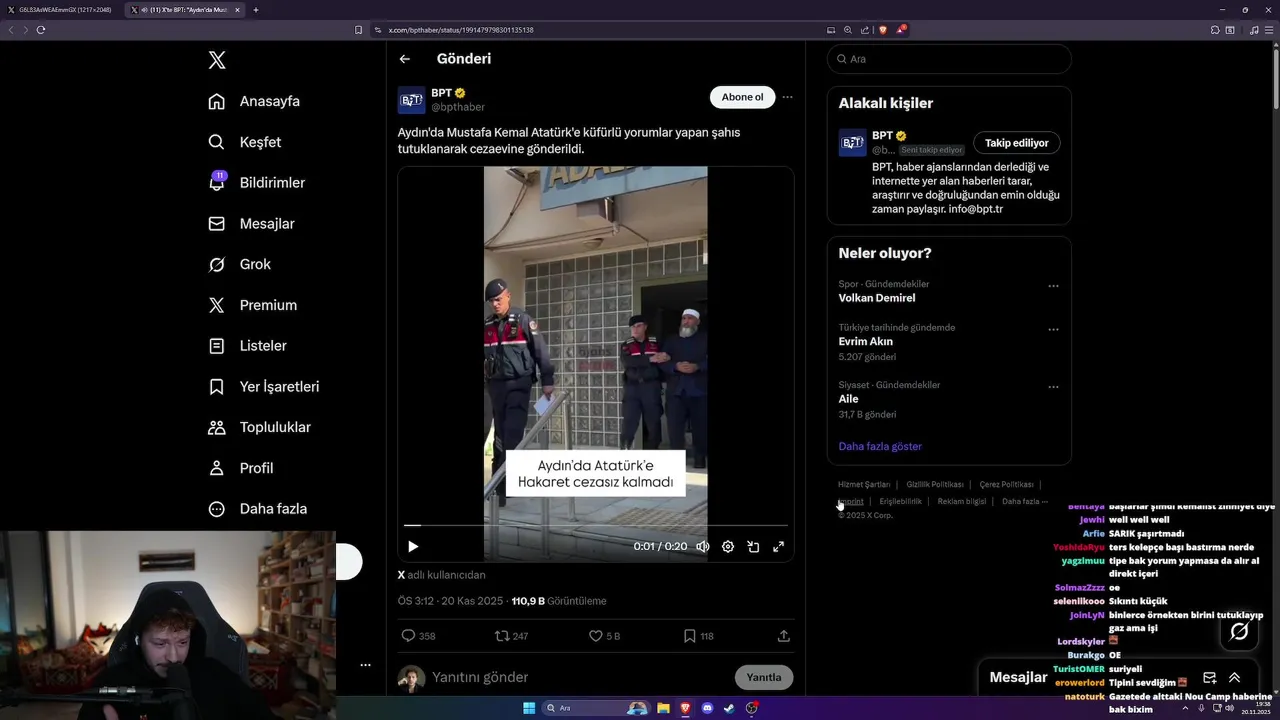The image size is (1280, 720).
Task: Open new message compose icon in Mesajlar
Action: 1209,677
